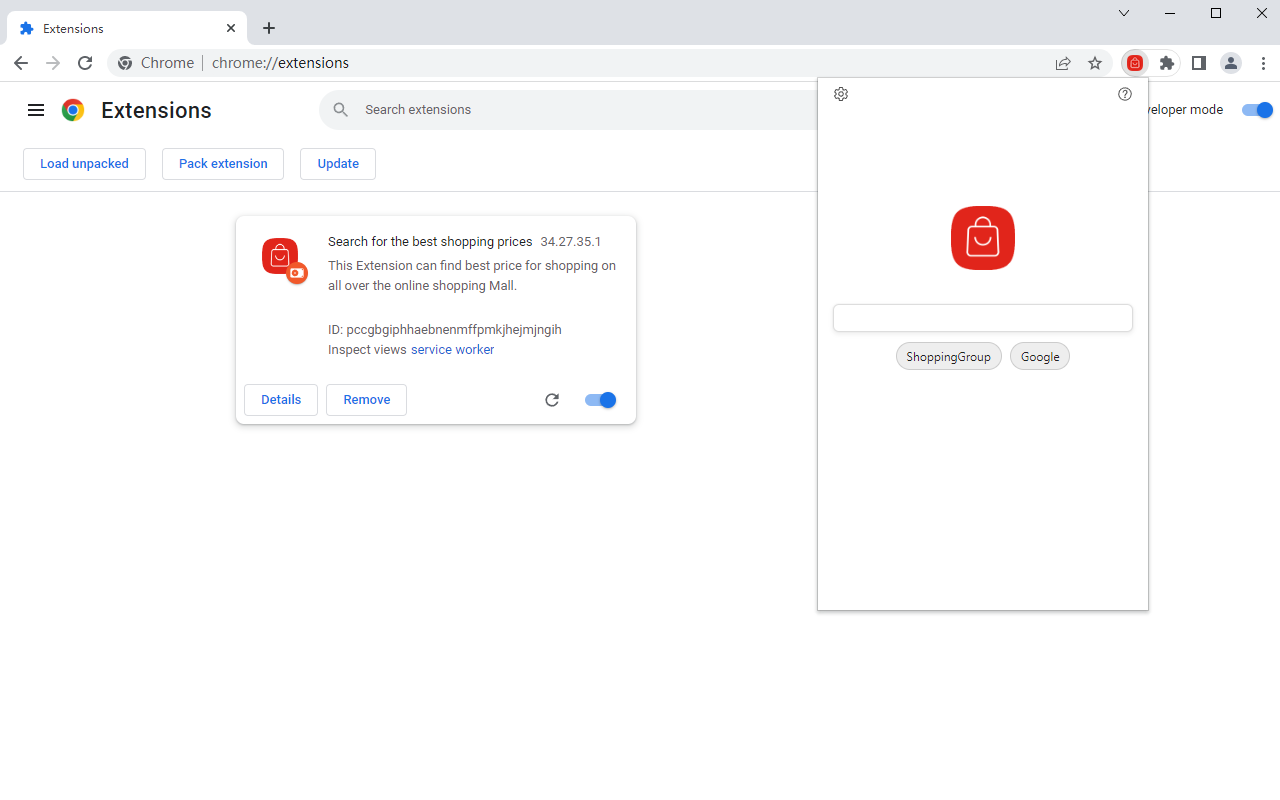Click the extension version 34.27.35.1
Screen dimensions: 1280x800
pos(571,242)
